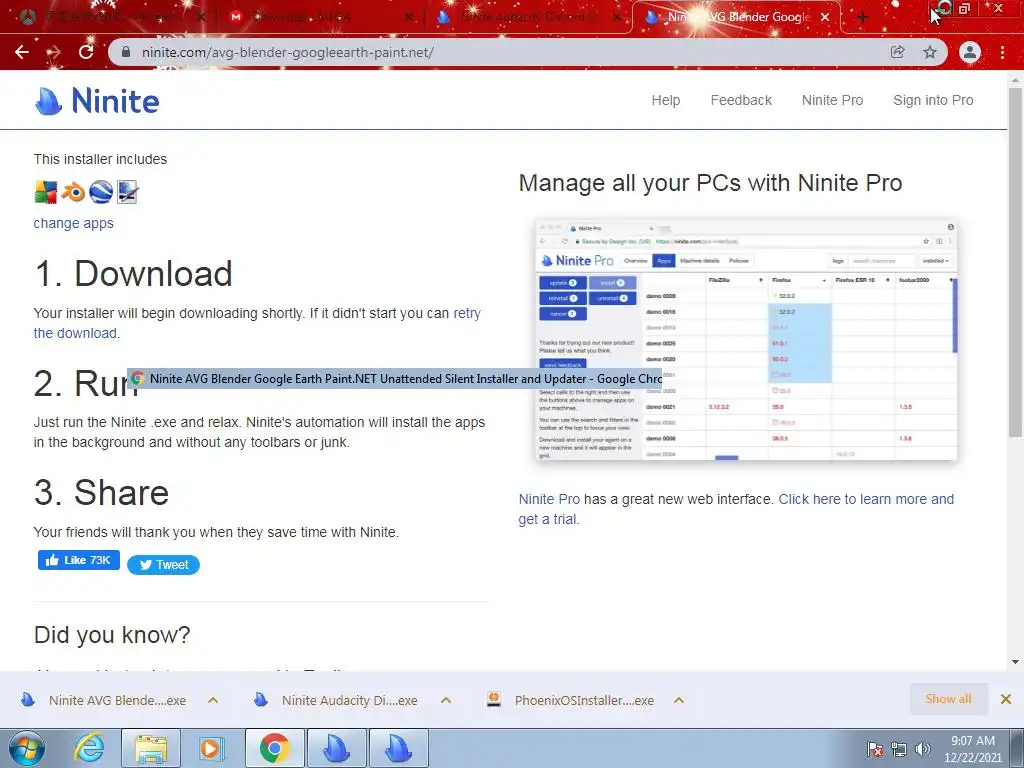Click the Facebook Like 73K button

[x=78, y=560]
